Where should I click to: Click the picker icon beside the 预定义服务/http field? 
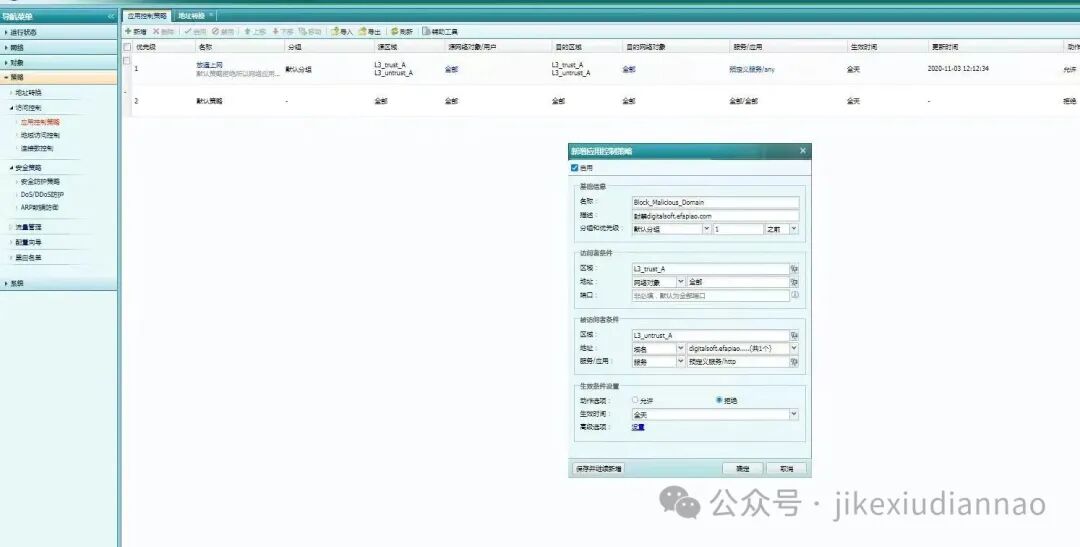click(794, 362)
